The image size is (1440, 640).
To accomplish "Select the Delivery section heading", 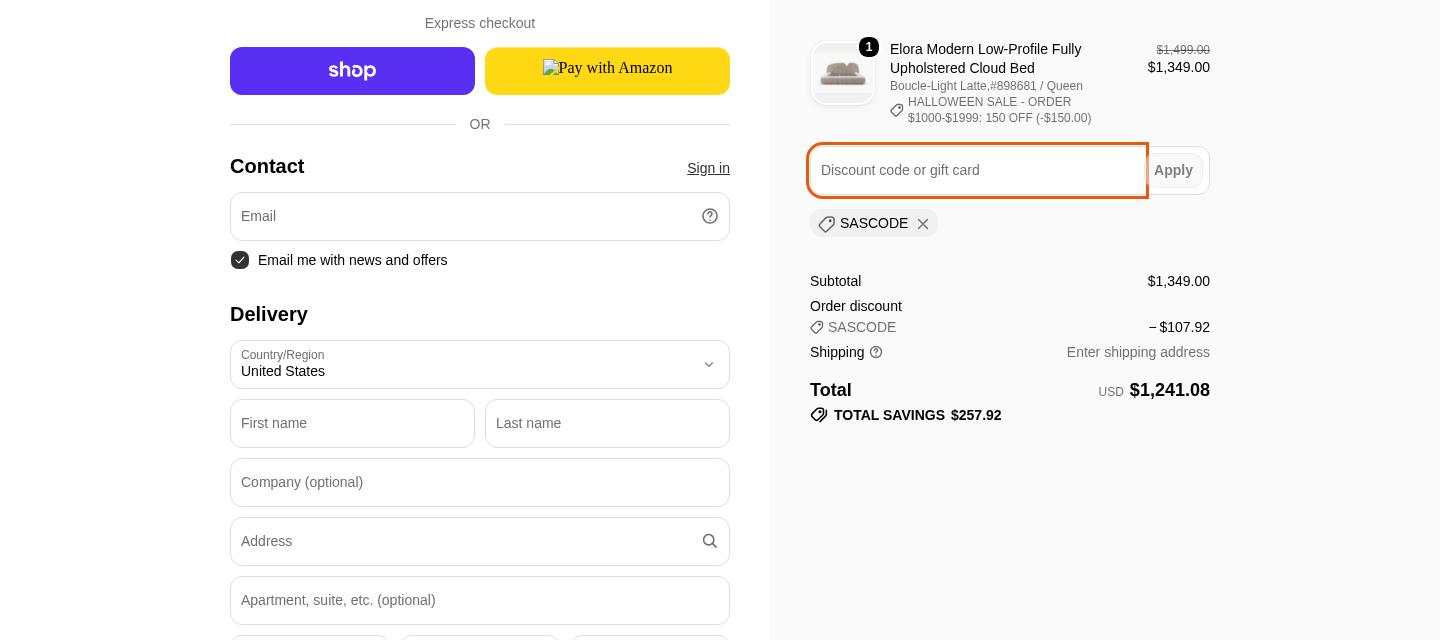I will pyautogui.click(x=269, y=314).
